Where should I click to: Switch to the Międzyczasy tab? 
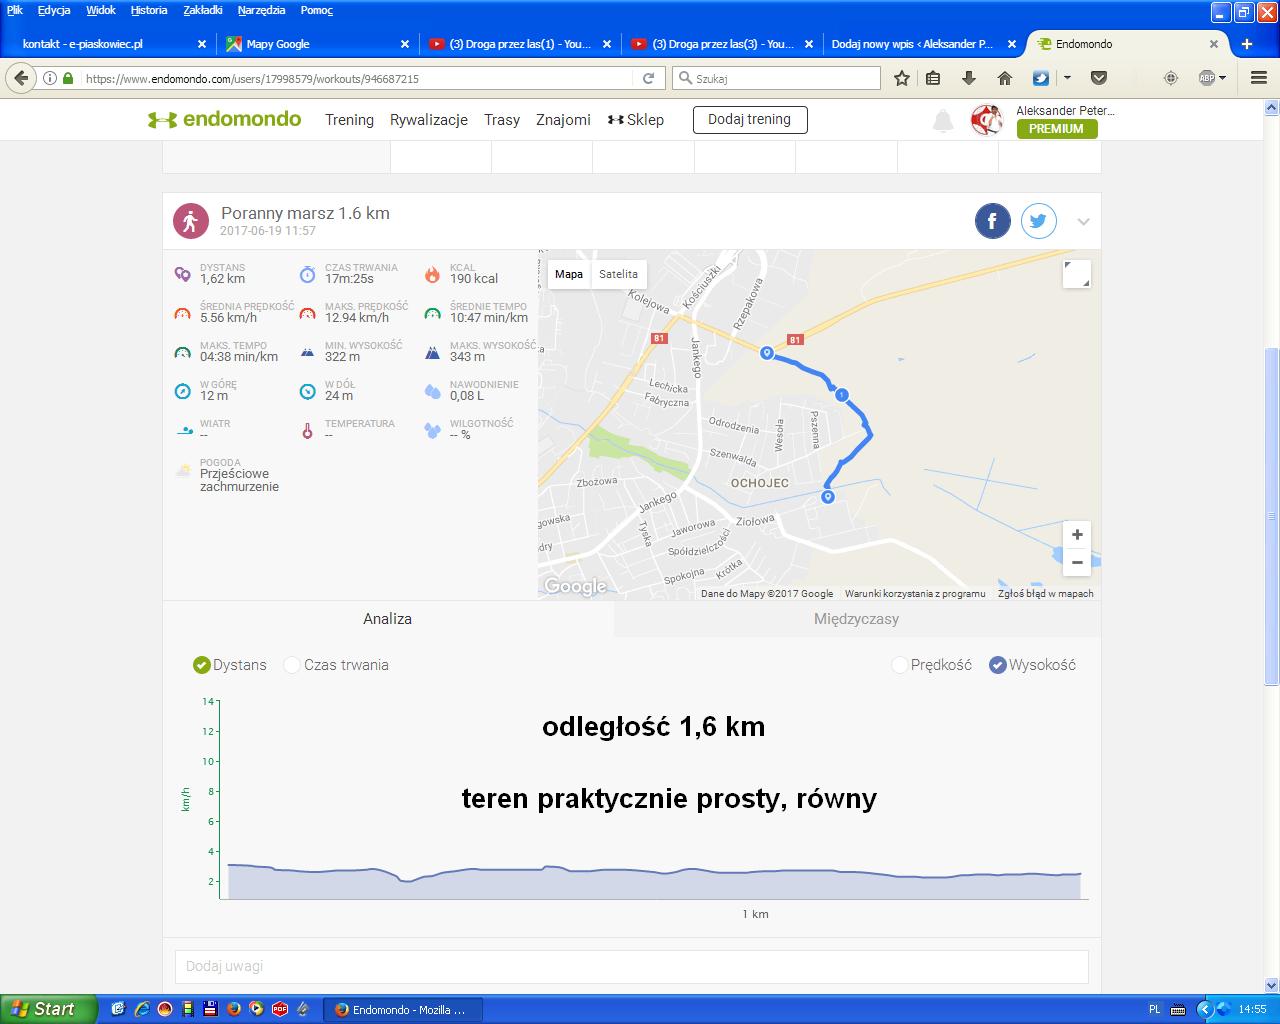(856, 619)
